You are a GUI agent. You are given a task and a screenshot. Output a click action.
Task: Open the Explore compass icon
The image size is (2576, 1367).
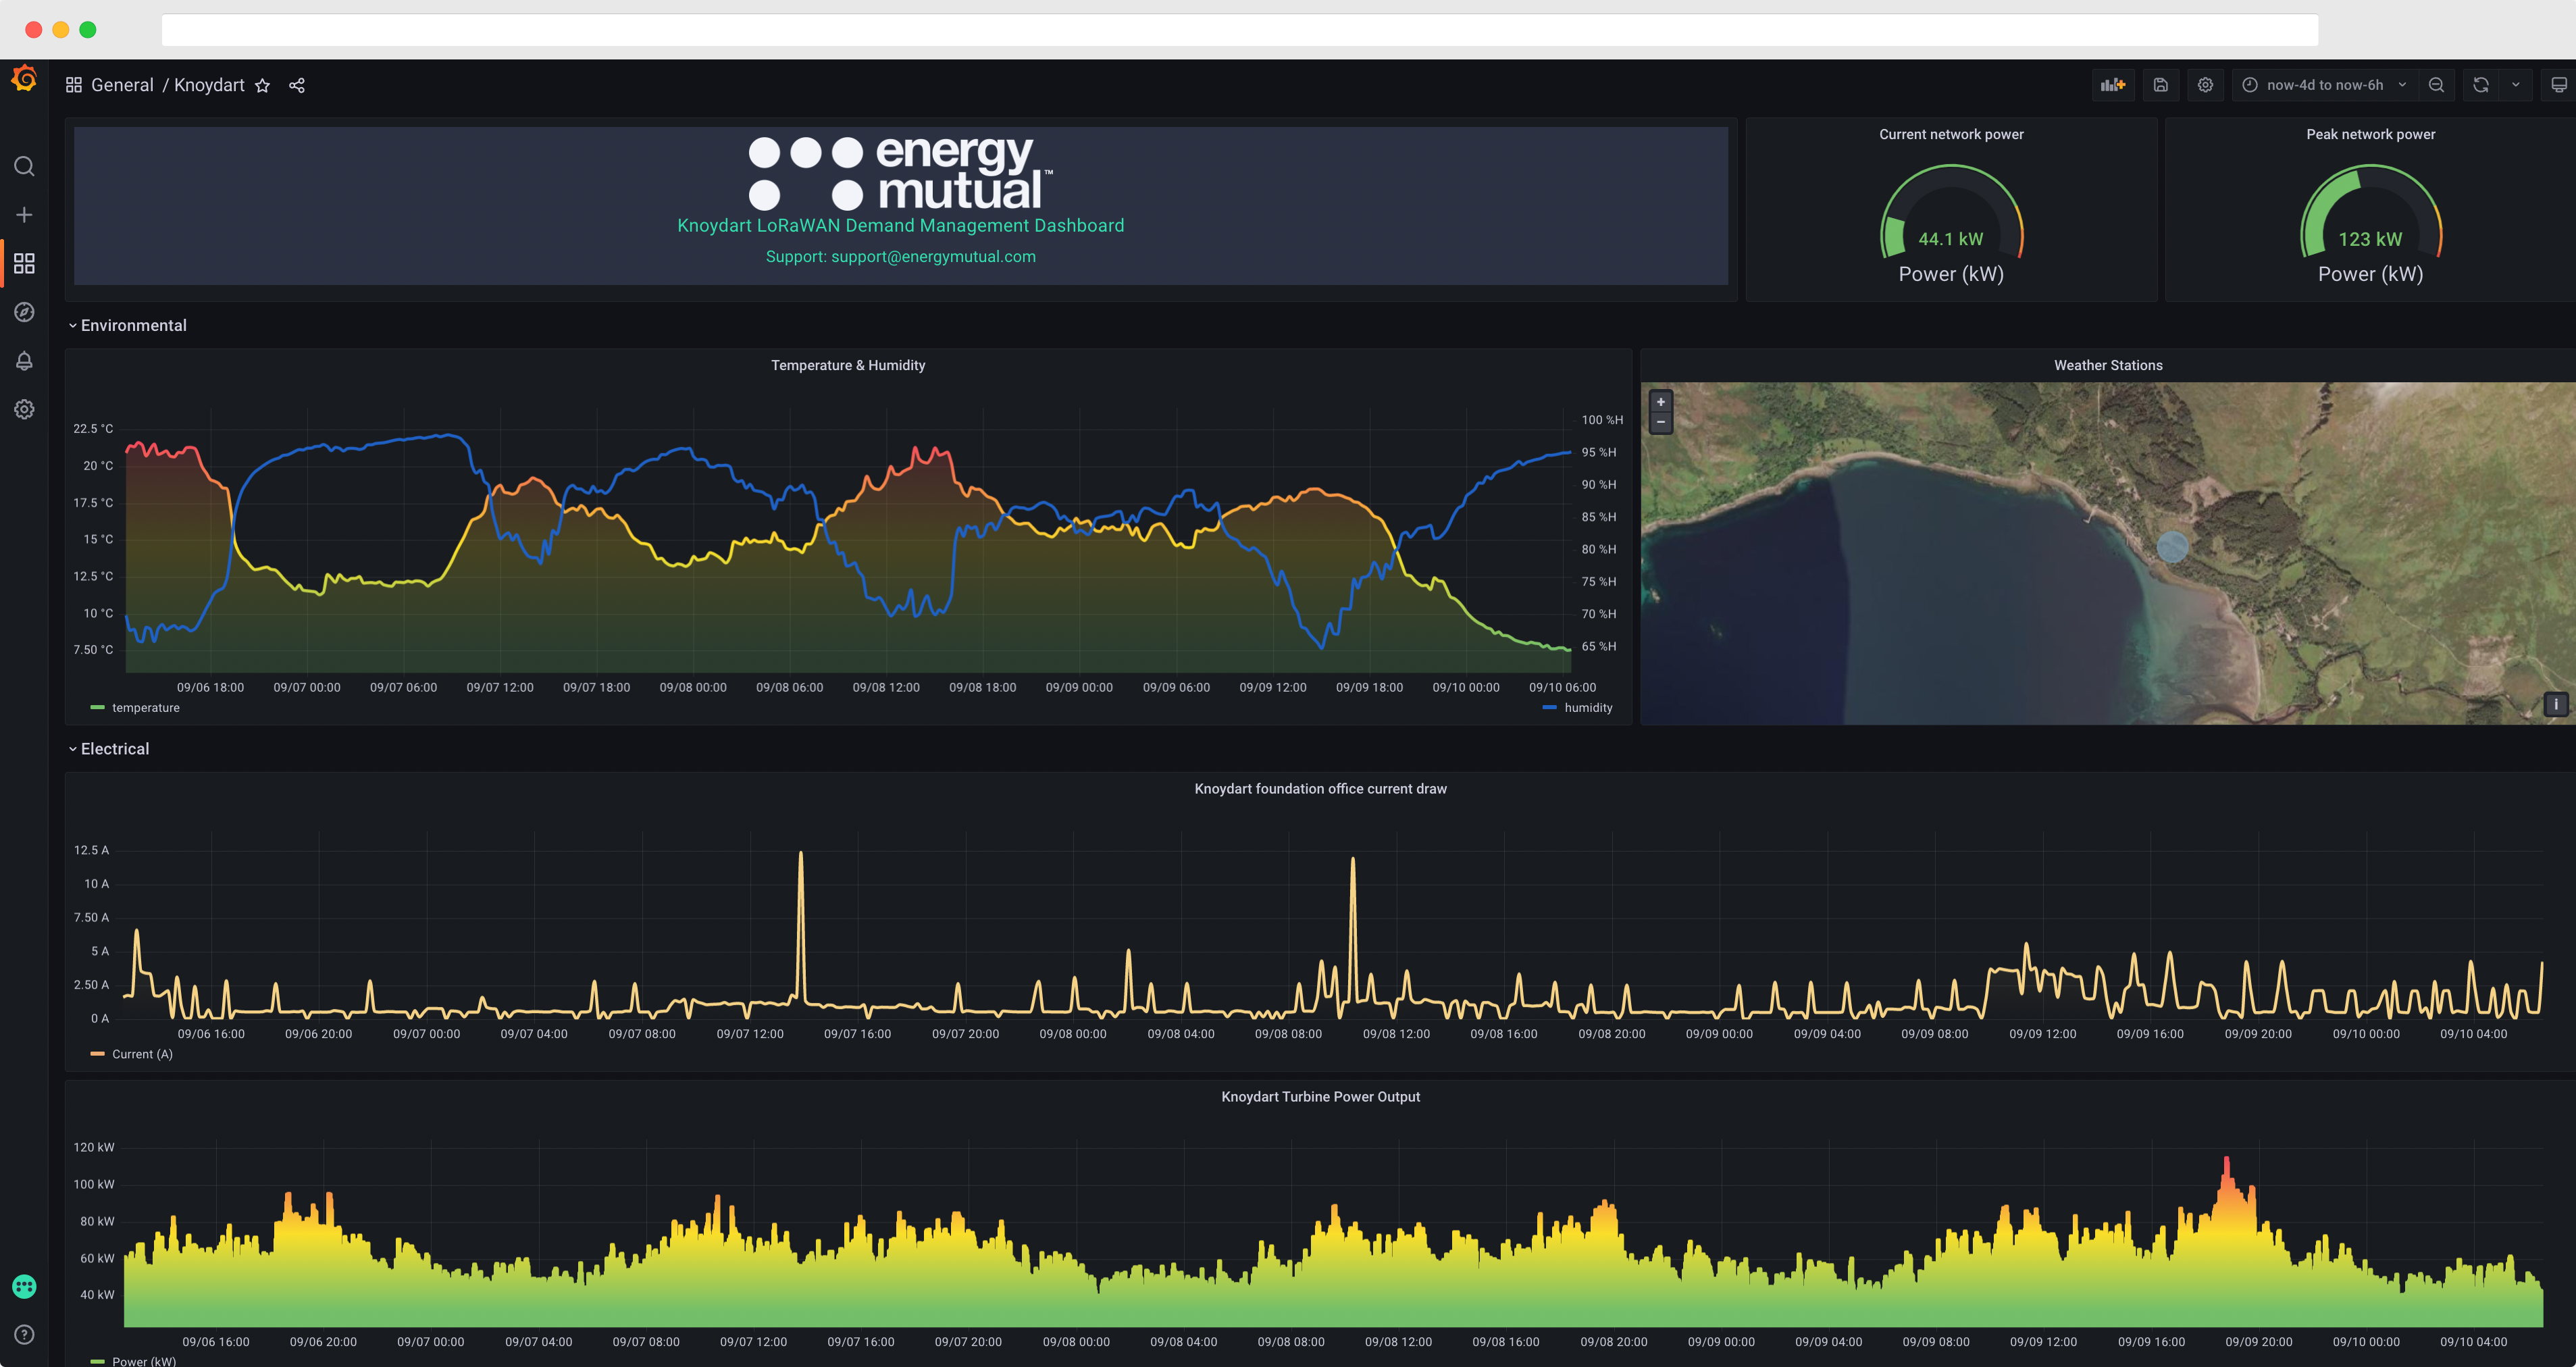tap(24, 312)
